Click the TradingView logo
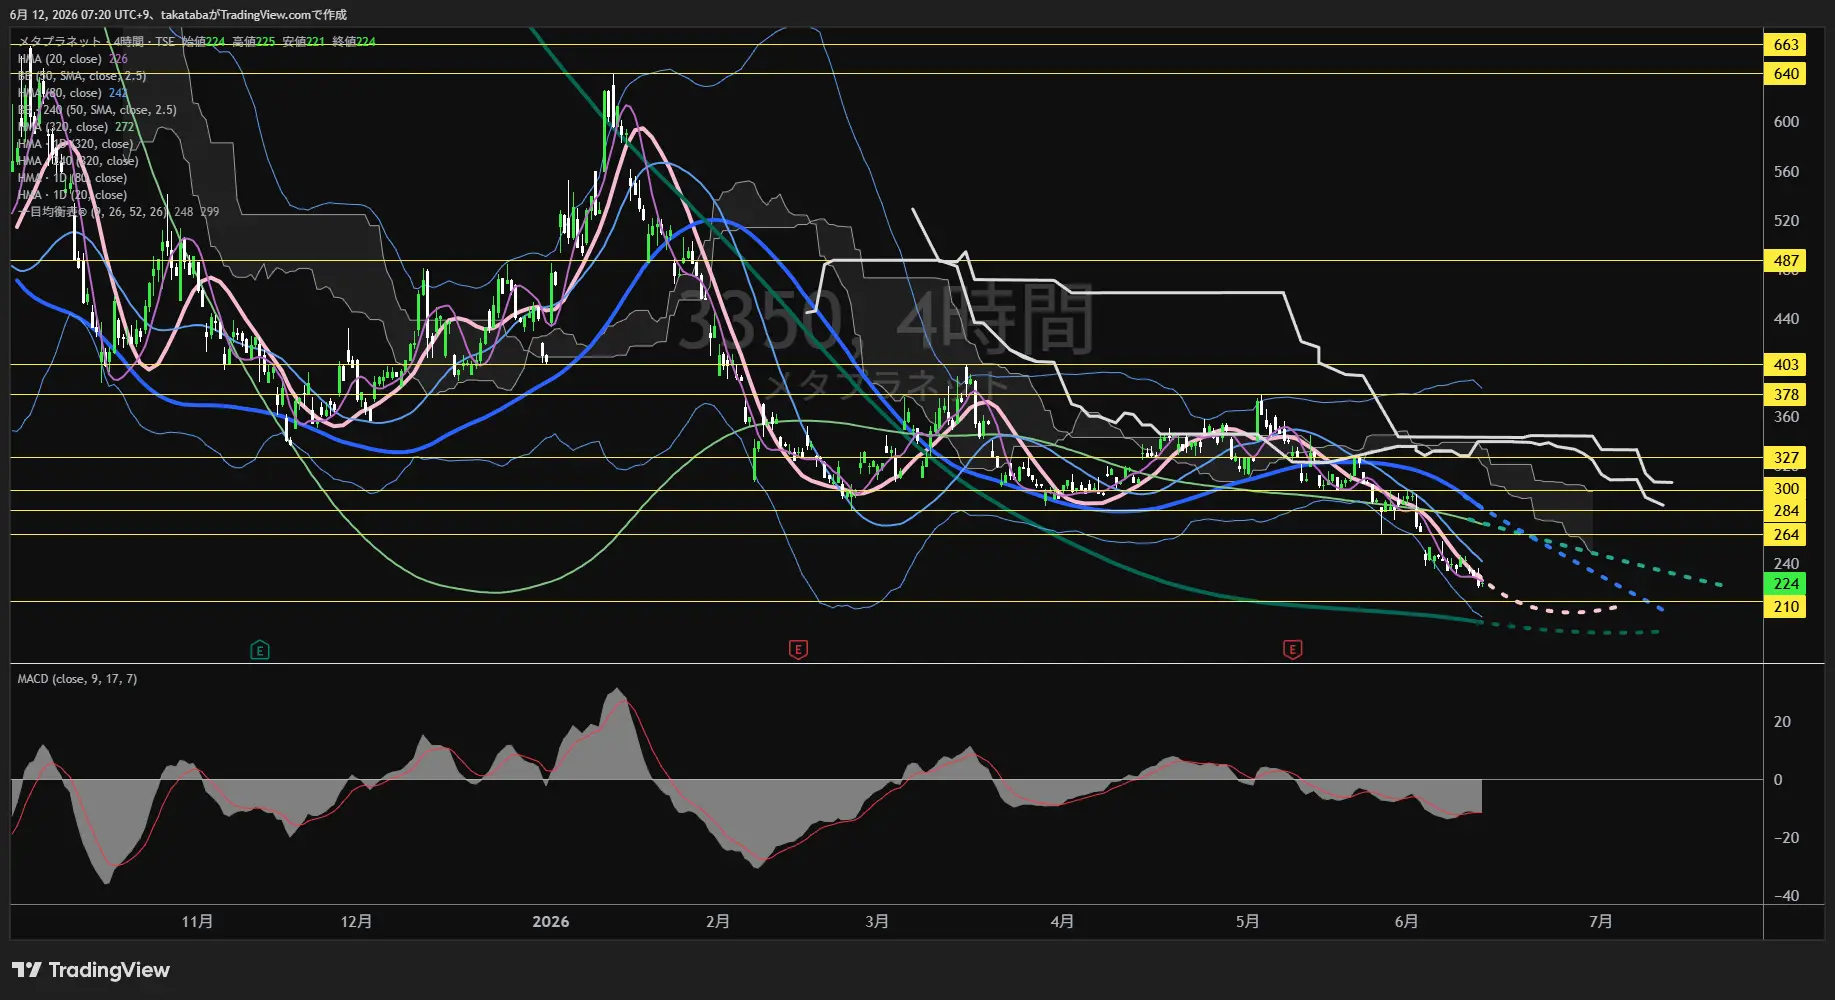Image resolution: width=1835 pixels, height=1000 pixels. point(91,970)
